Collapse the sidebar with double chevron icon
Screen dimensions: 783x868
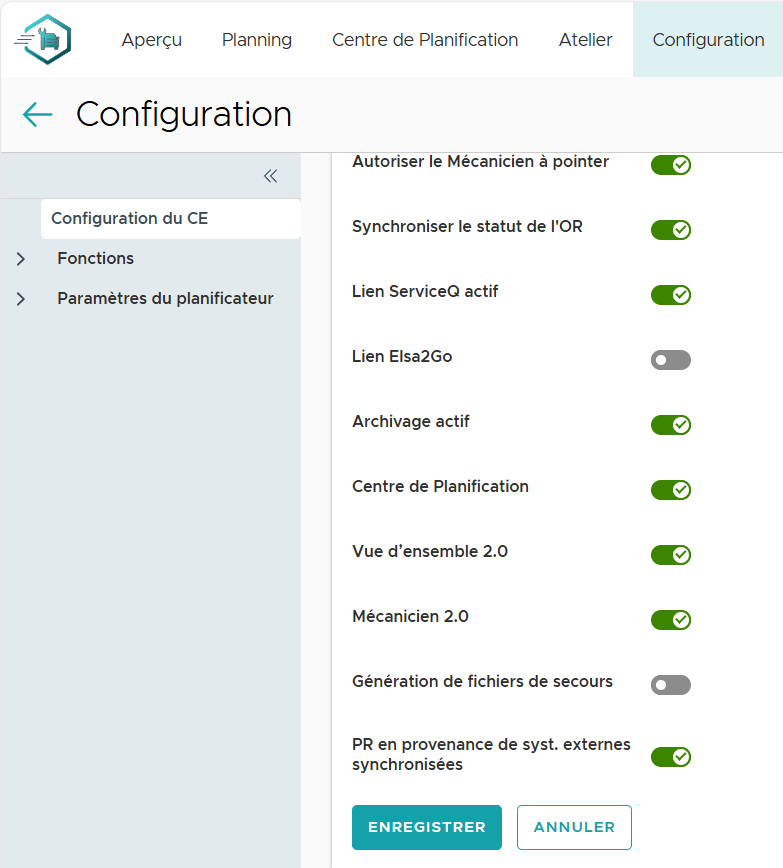click(x=270, y=176)
